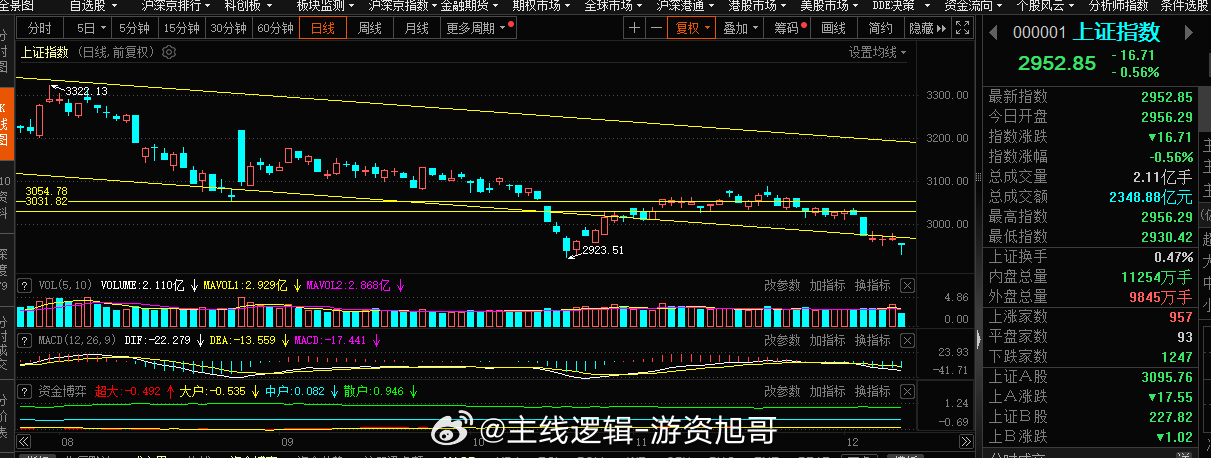Image resolution: width=1211 pixels, height=458 pixels.
Task: Select 上涨家数 value 957
Action: [x=1180, y=316]
